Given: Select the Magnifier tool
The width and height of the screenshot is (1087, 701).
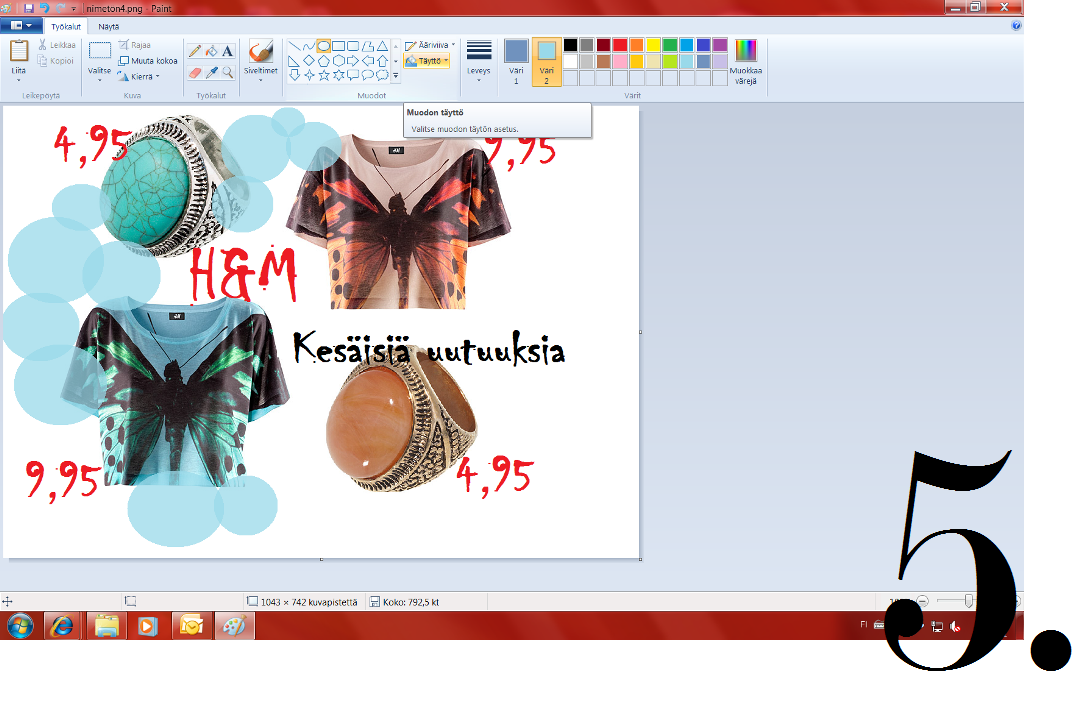Looking at the screenshot, I should tap(227, 72).
